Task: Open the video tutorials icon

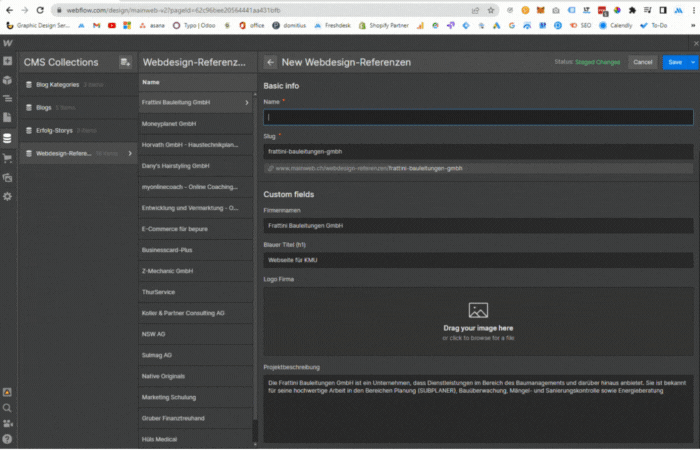Action: (8, 423)
